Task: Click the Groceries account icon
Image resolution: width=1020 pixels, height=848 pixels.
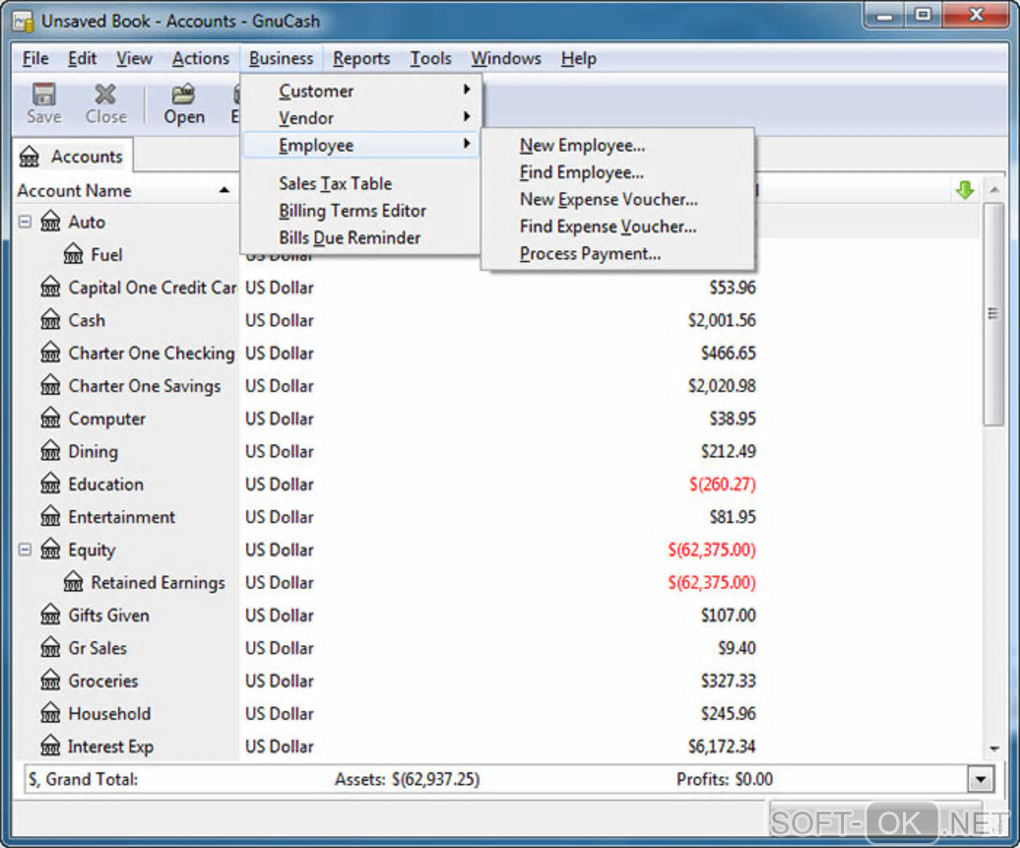Action: tap(50, 681)
